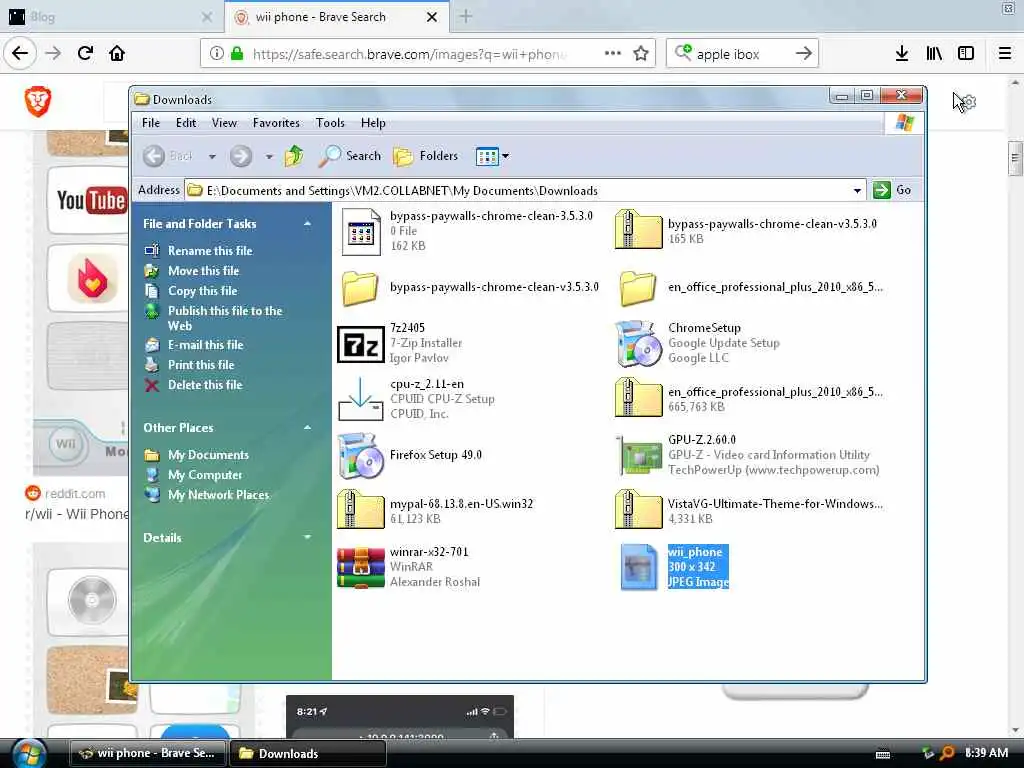Toggle the Folders pane button
Viewport: 1024px width, 768px height.
coord(426,156)
